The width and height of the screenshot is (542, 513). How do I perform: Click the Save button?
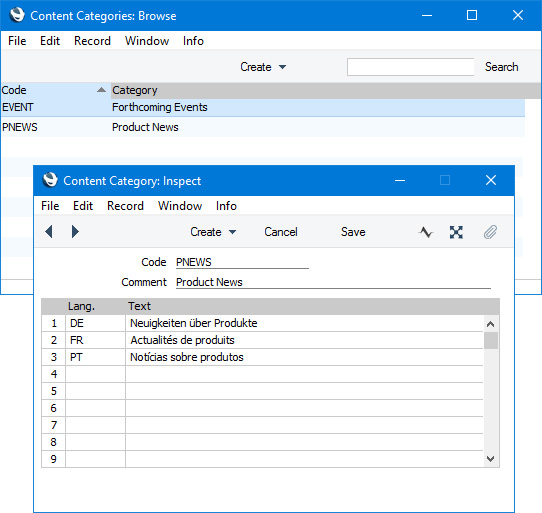click(353, 232)
